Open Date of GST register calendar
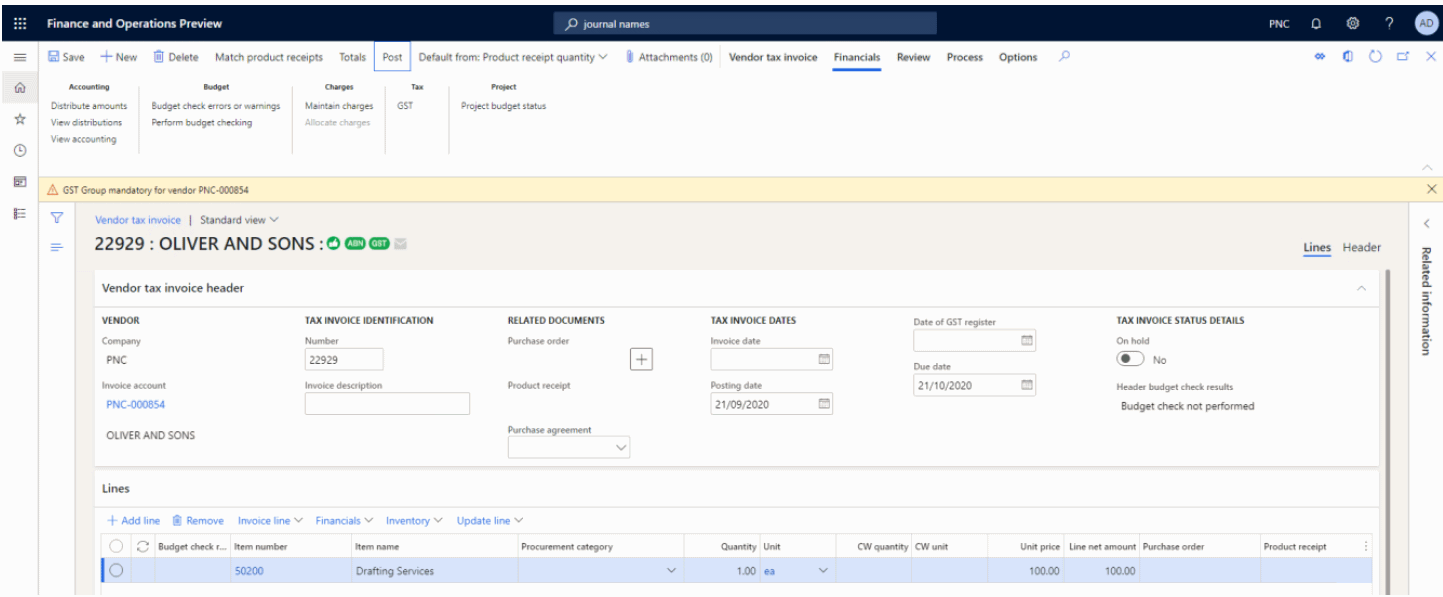1443x597 pixels. (1026, 340)
